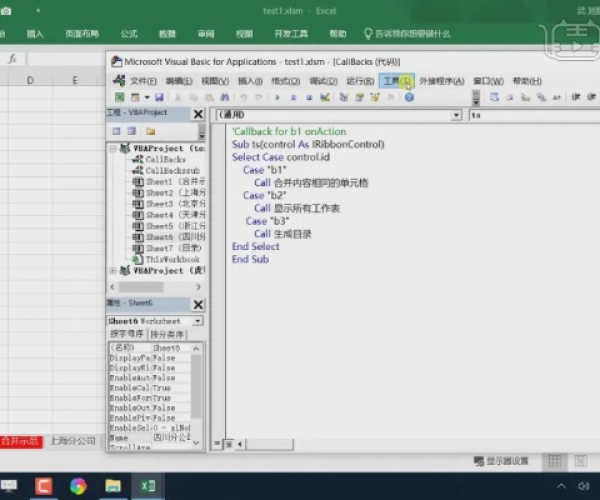Click the Copy icon in VBA toolbar
600x500 pixels.
194,97
